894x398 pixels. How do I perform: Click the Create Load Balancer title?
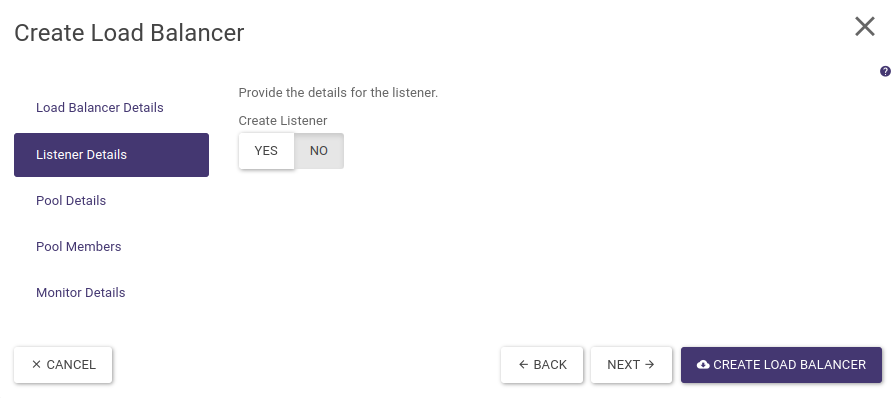(129, 33)
